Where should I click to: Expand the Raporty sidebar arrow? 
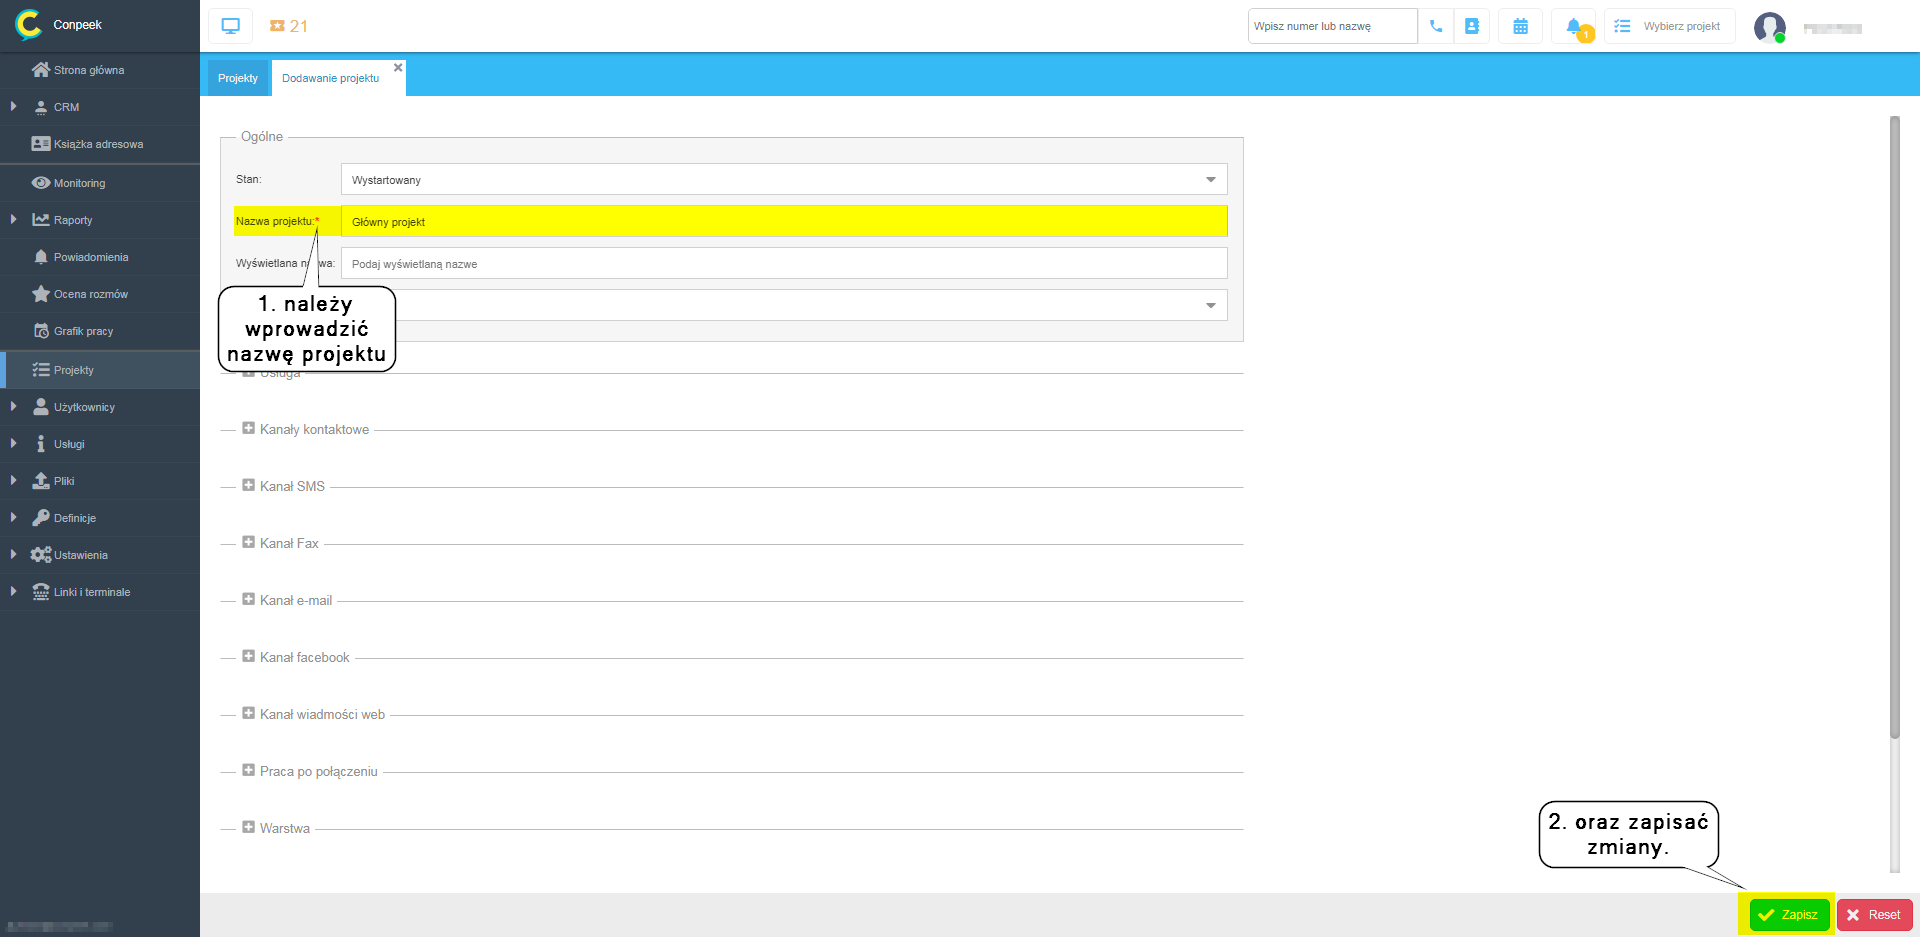pos(13,219)
